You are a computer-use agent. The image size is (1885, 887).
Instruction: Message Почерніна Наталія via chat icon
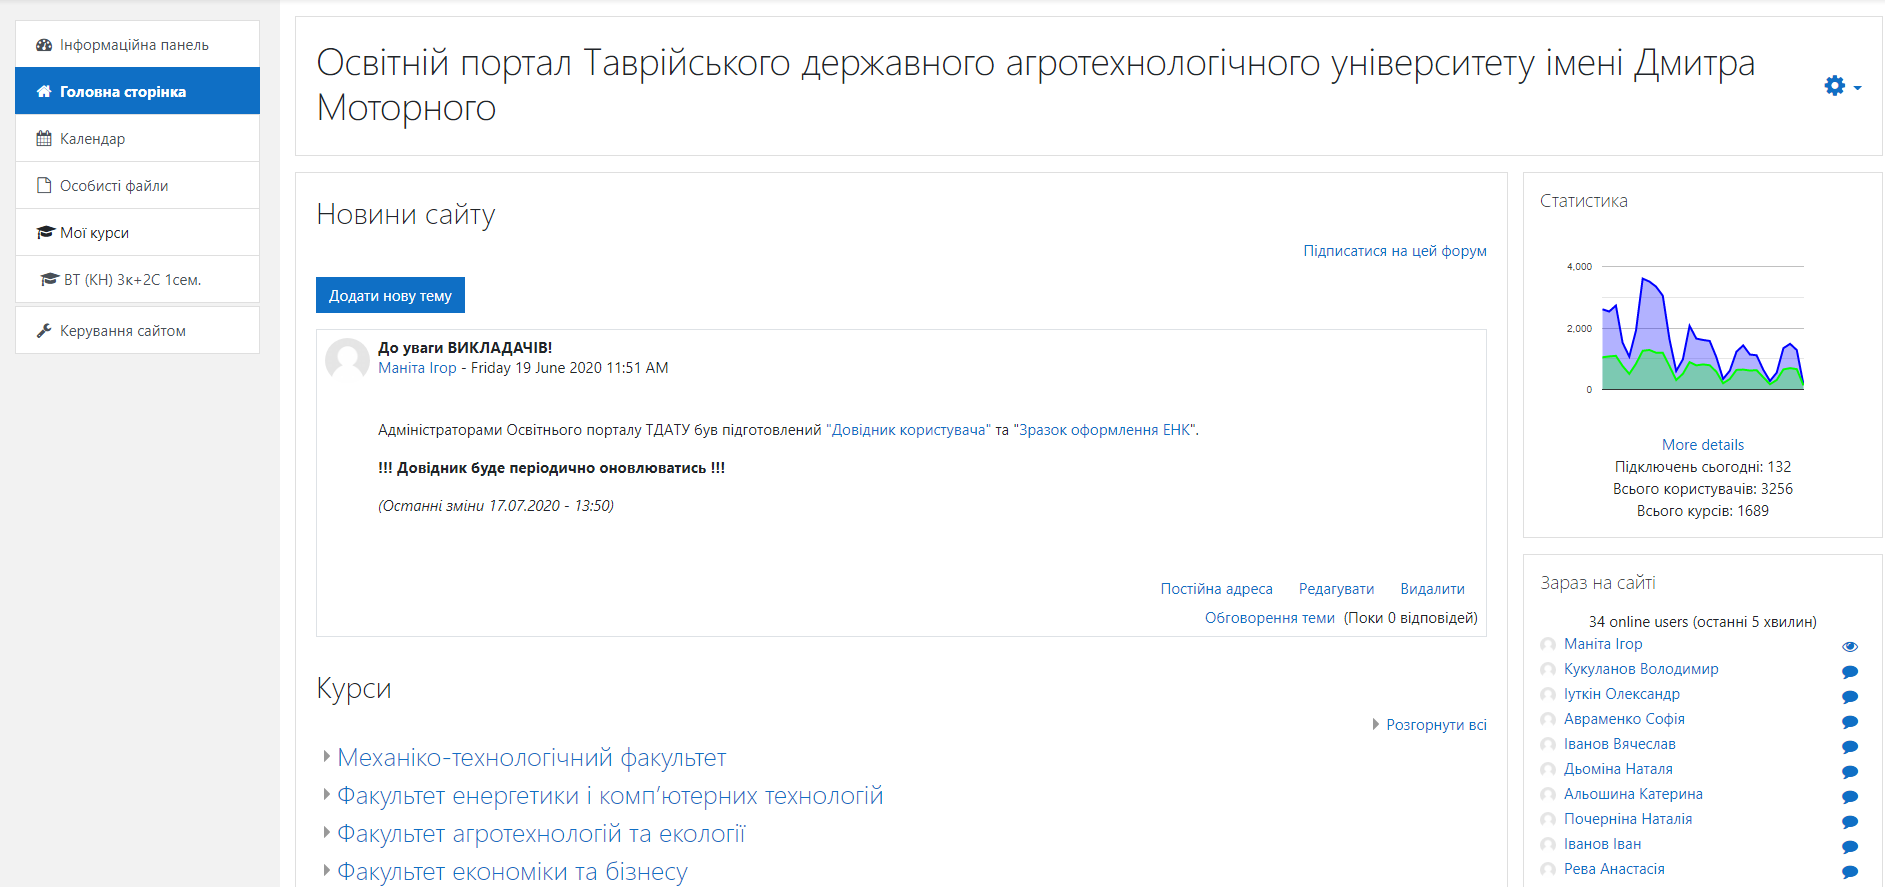tap(1850, 822)
